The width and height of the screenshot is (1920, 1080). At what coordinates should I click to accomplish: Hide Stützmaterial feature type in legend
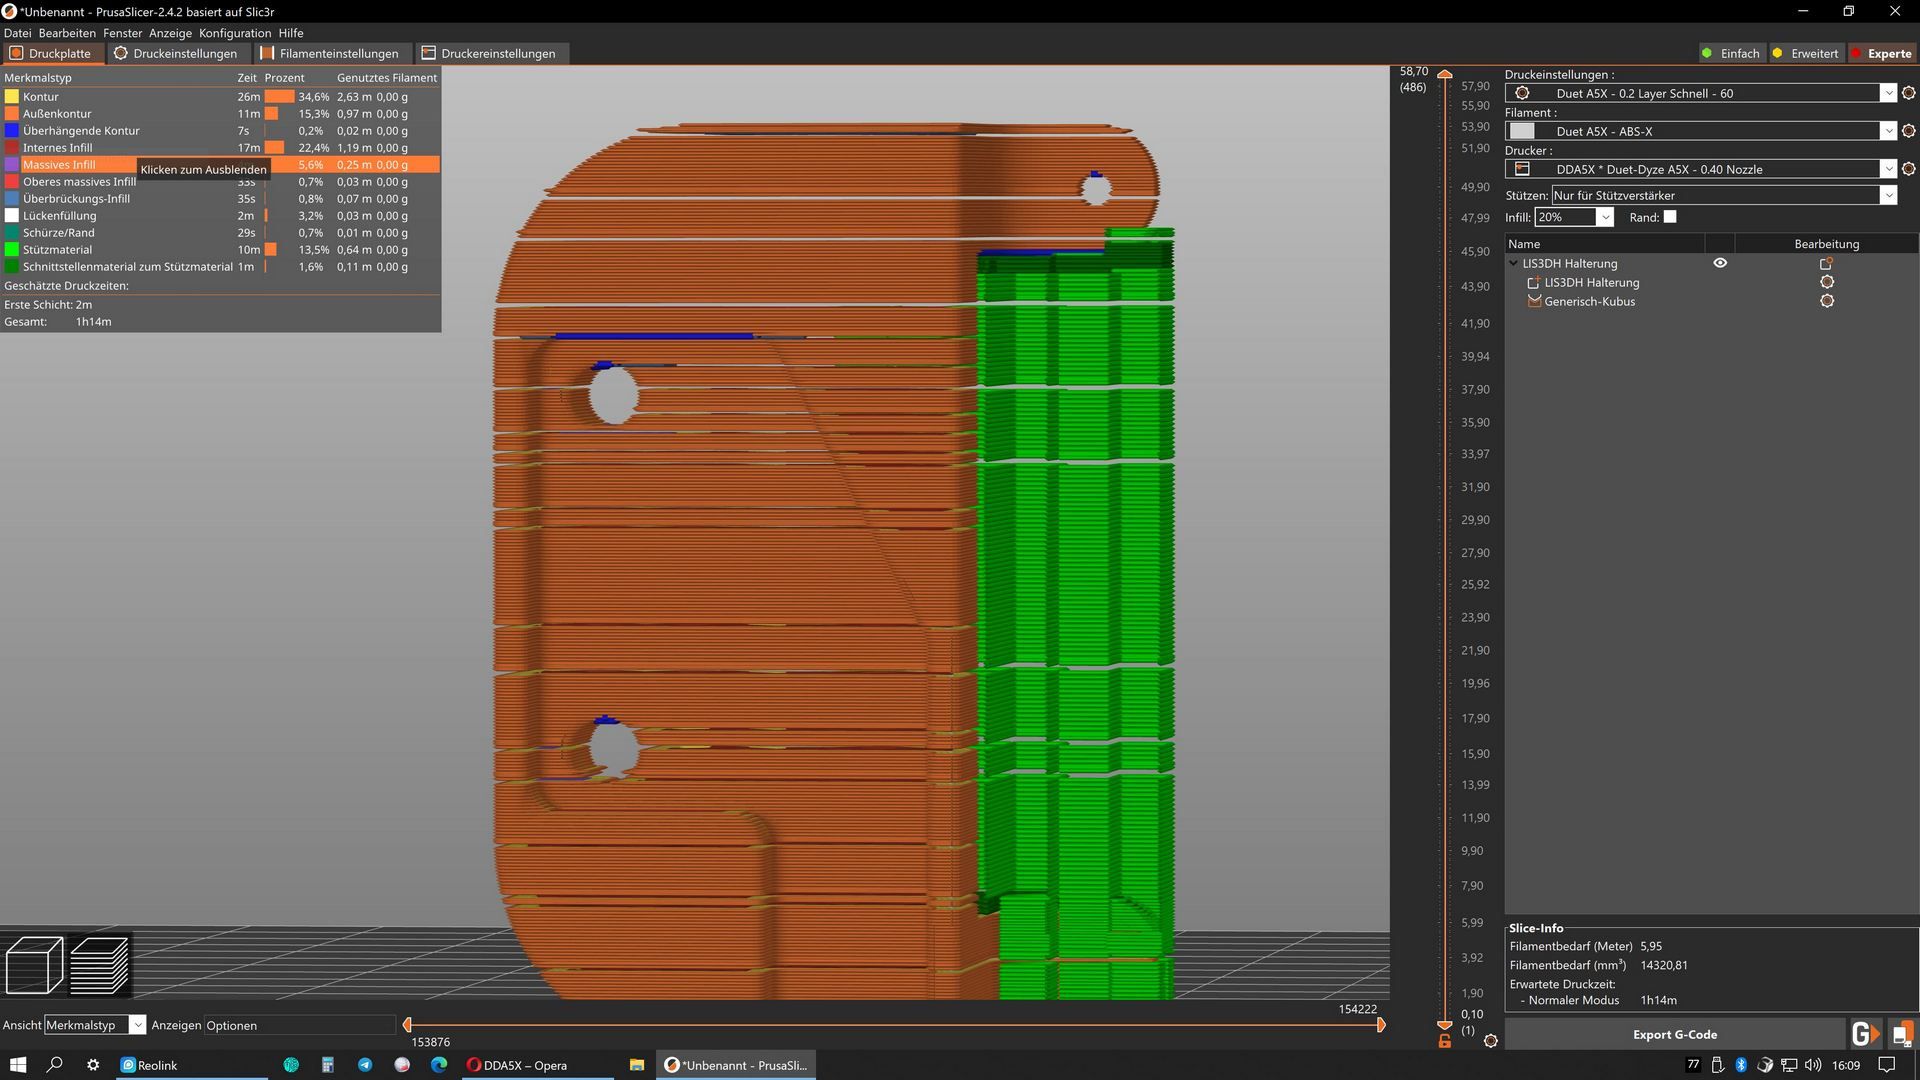point(220,250)
